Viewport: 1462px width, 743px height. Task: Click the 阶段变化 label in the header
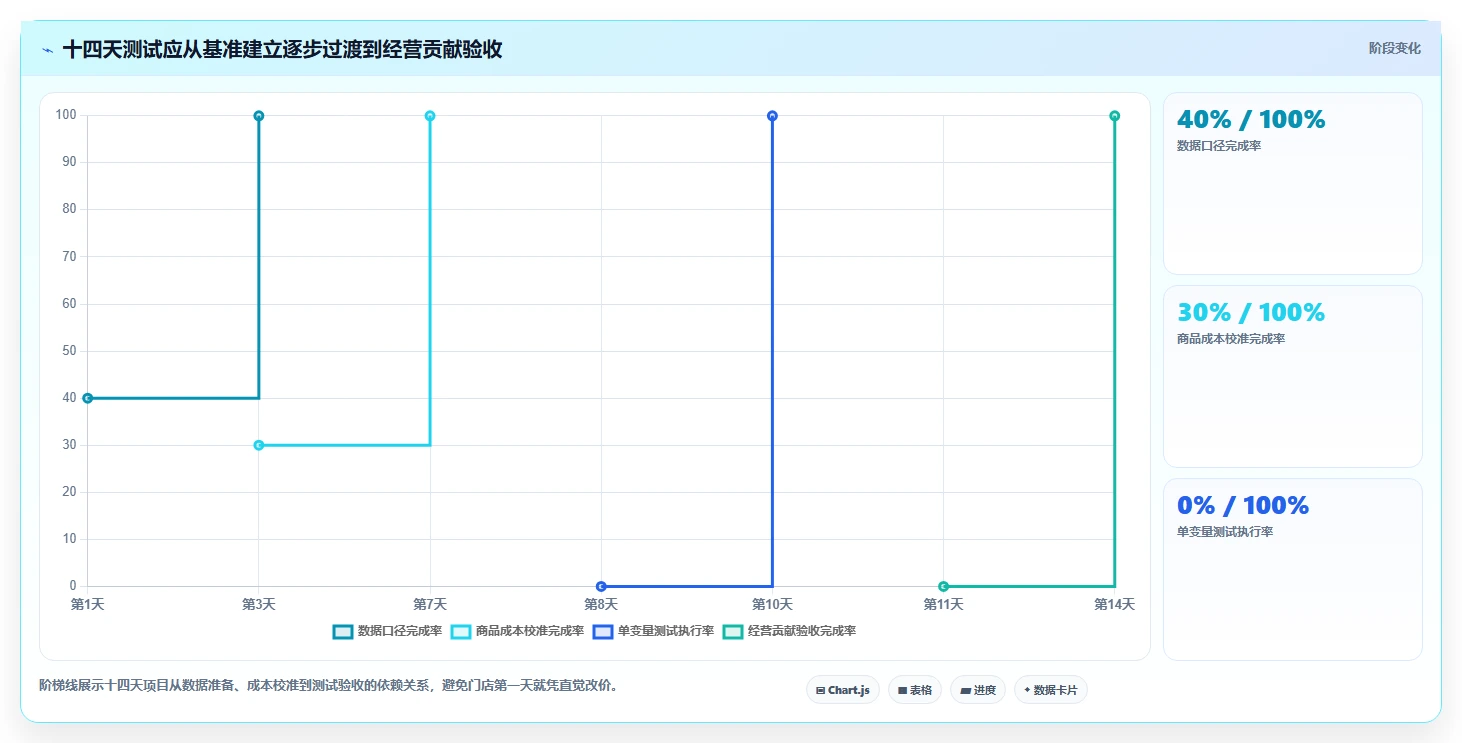[1394, 48]
